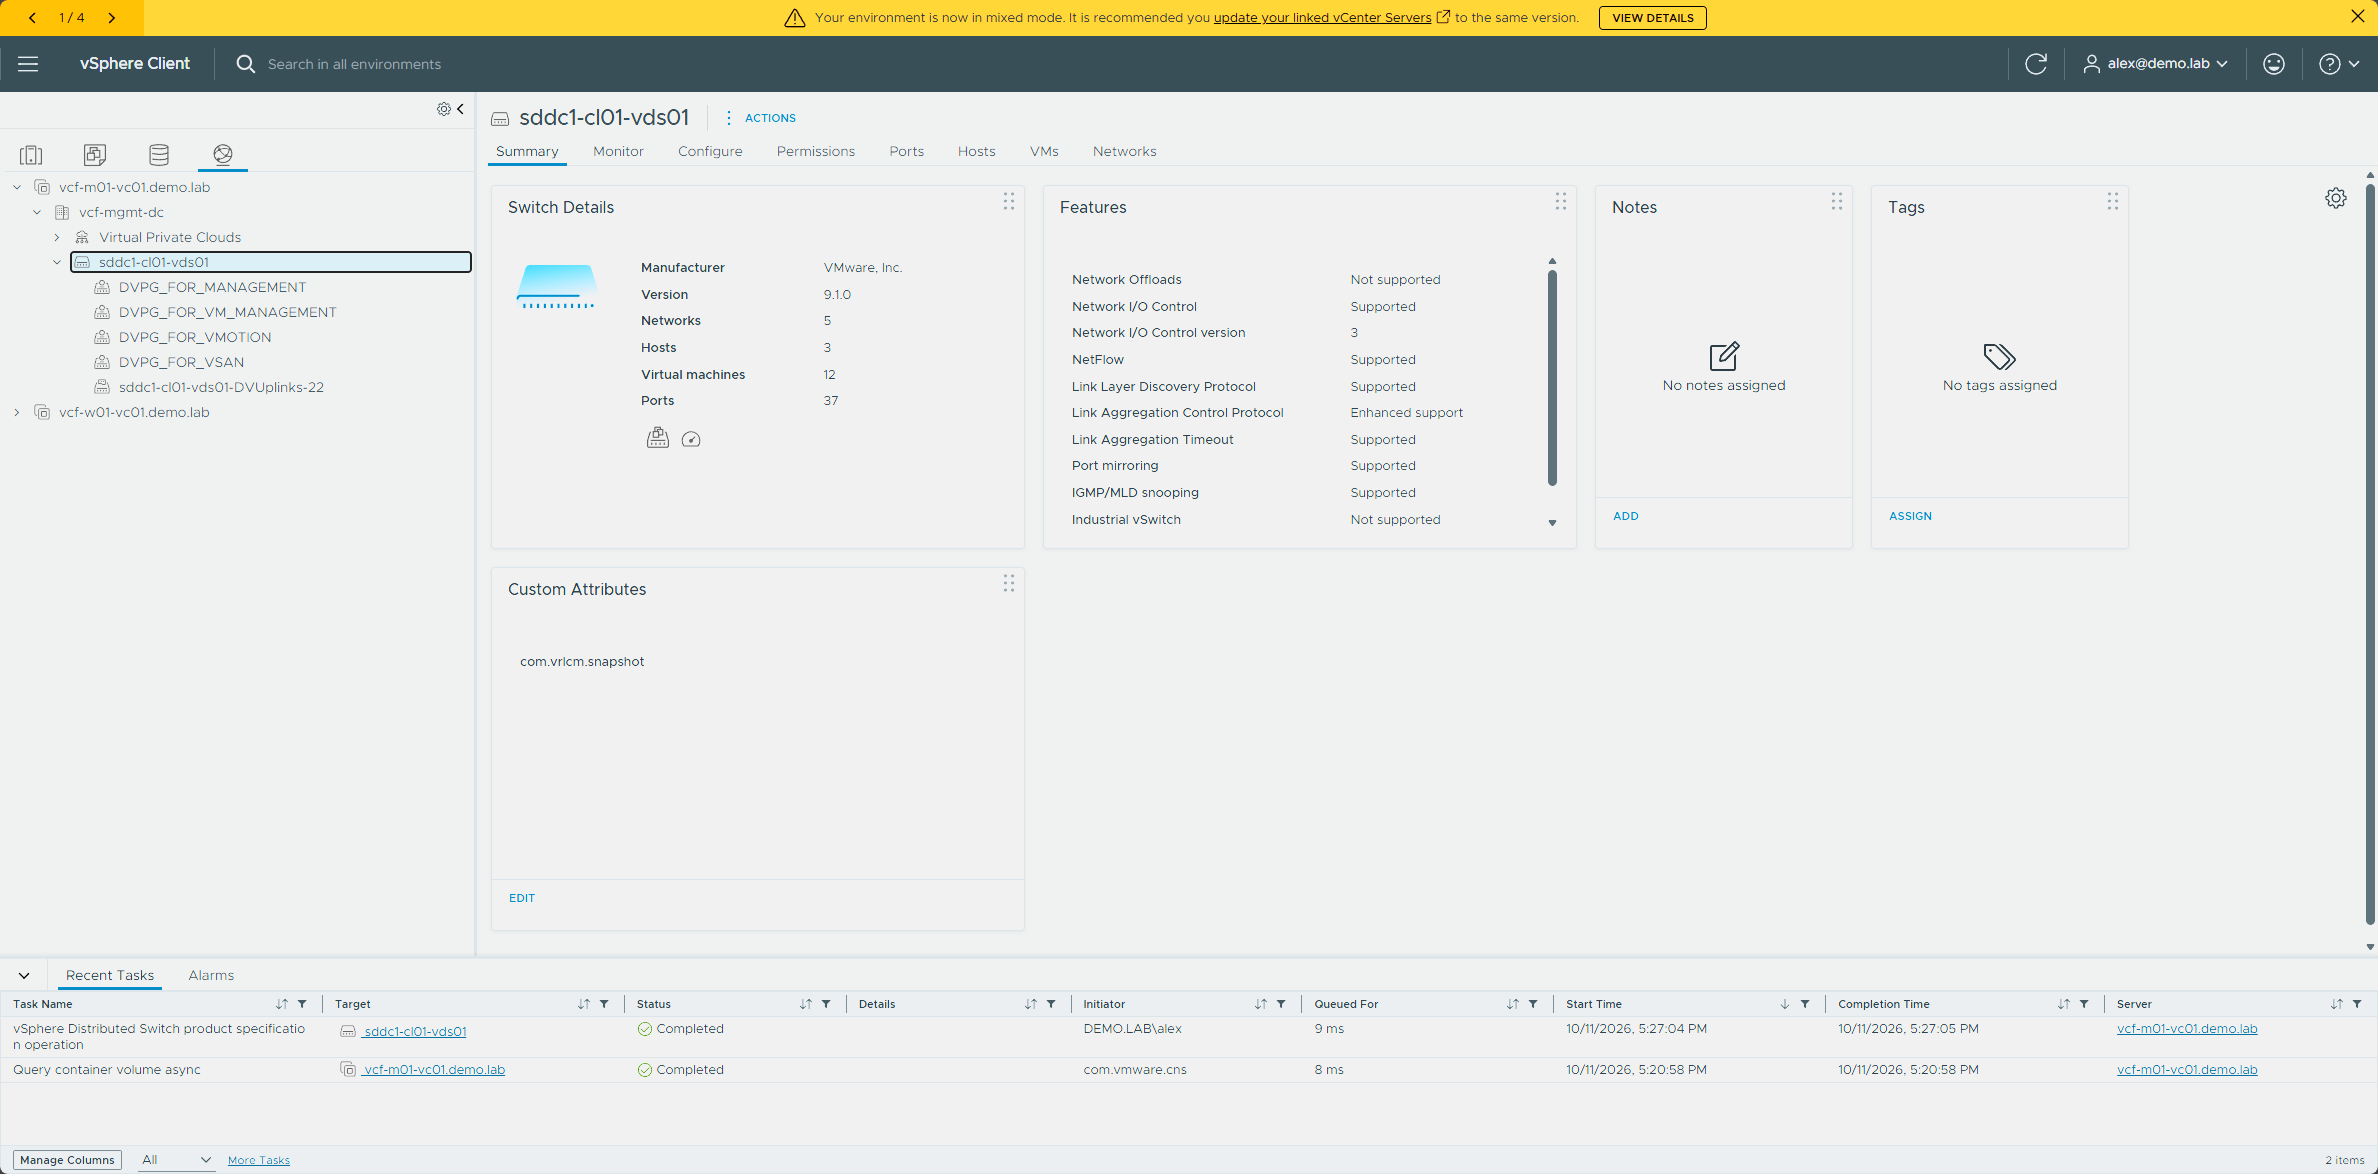This screenshot has height=1174, width=2378.
Task: Open dashboard settings gear on the right
Action: click(2336, 198)
